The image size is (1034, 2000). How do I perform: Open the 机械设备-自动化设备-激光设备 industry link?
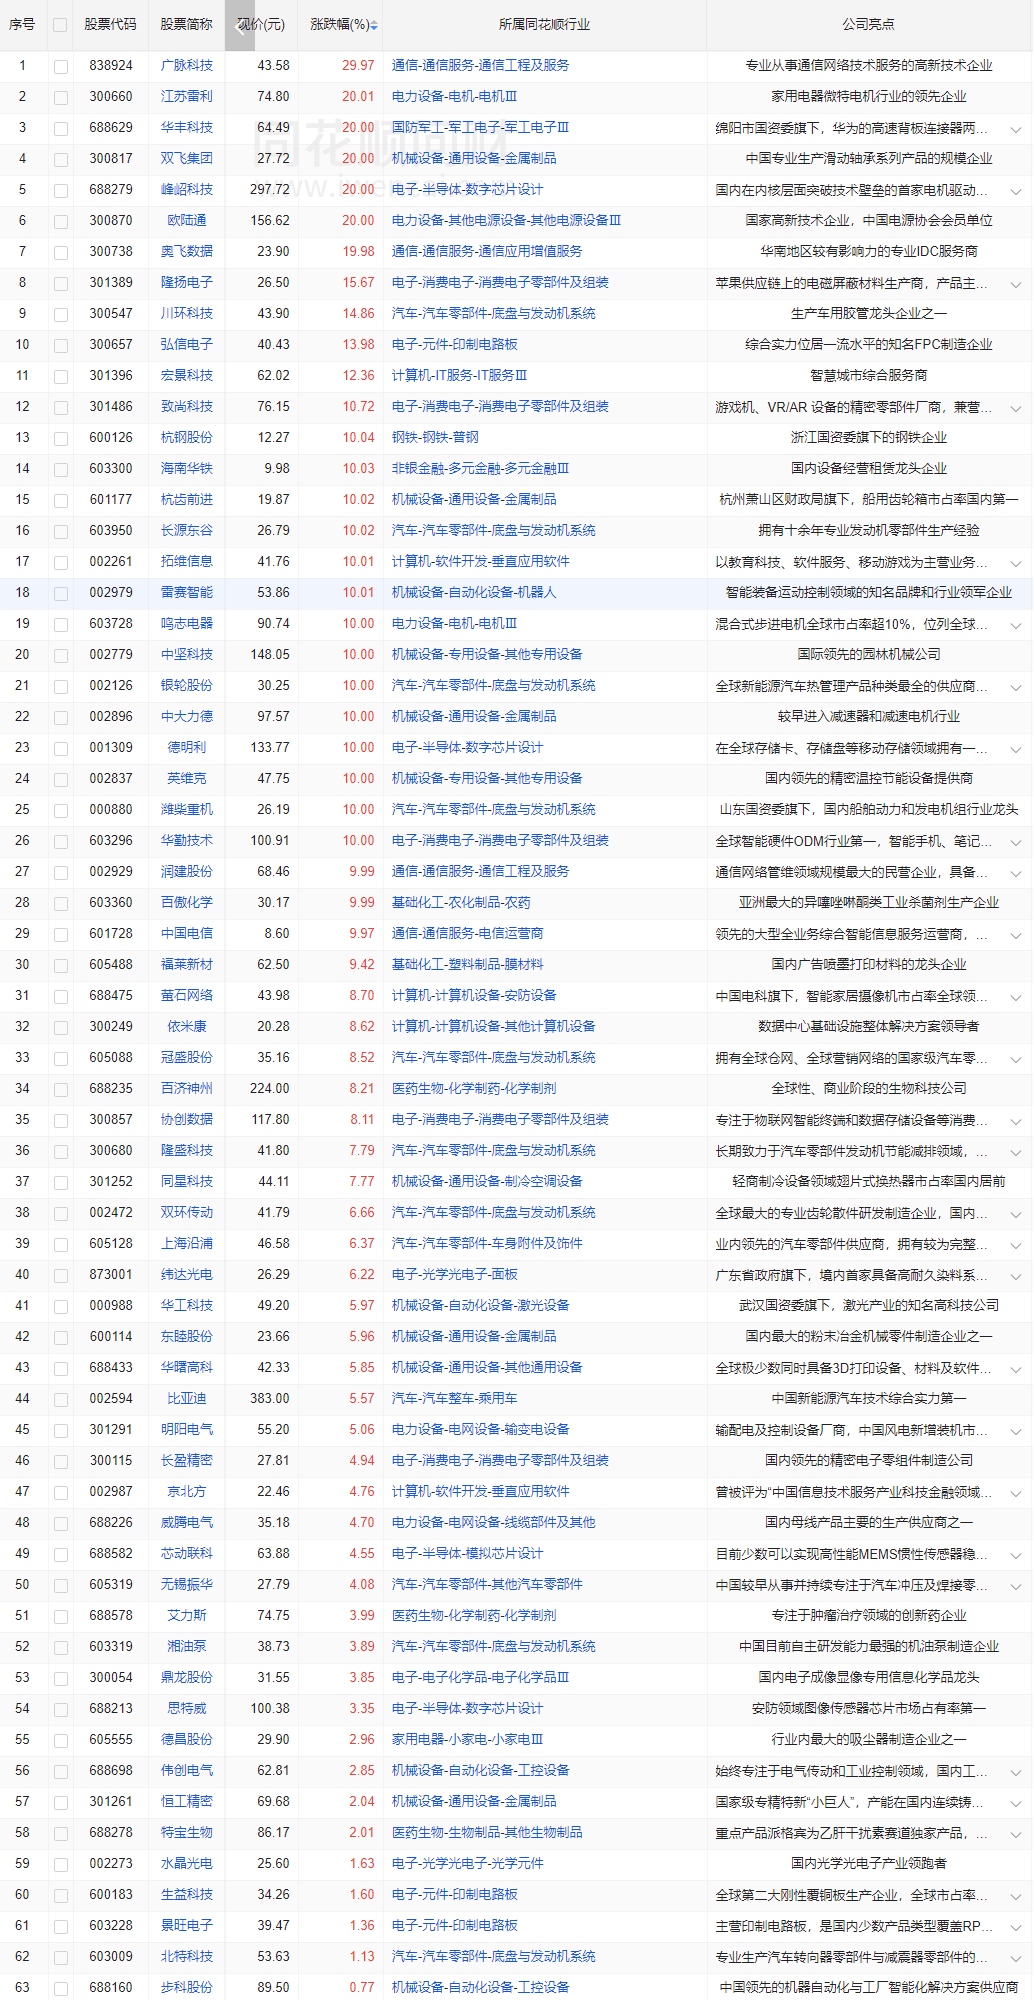click(x=480, y=1305)
